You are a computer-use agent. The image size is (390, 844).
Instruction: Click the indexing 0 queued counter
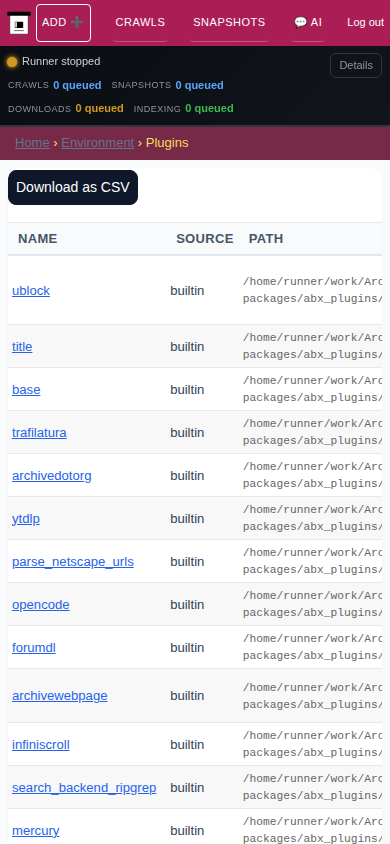209,108
